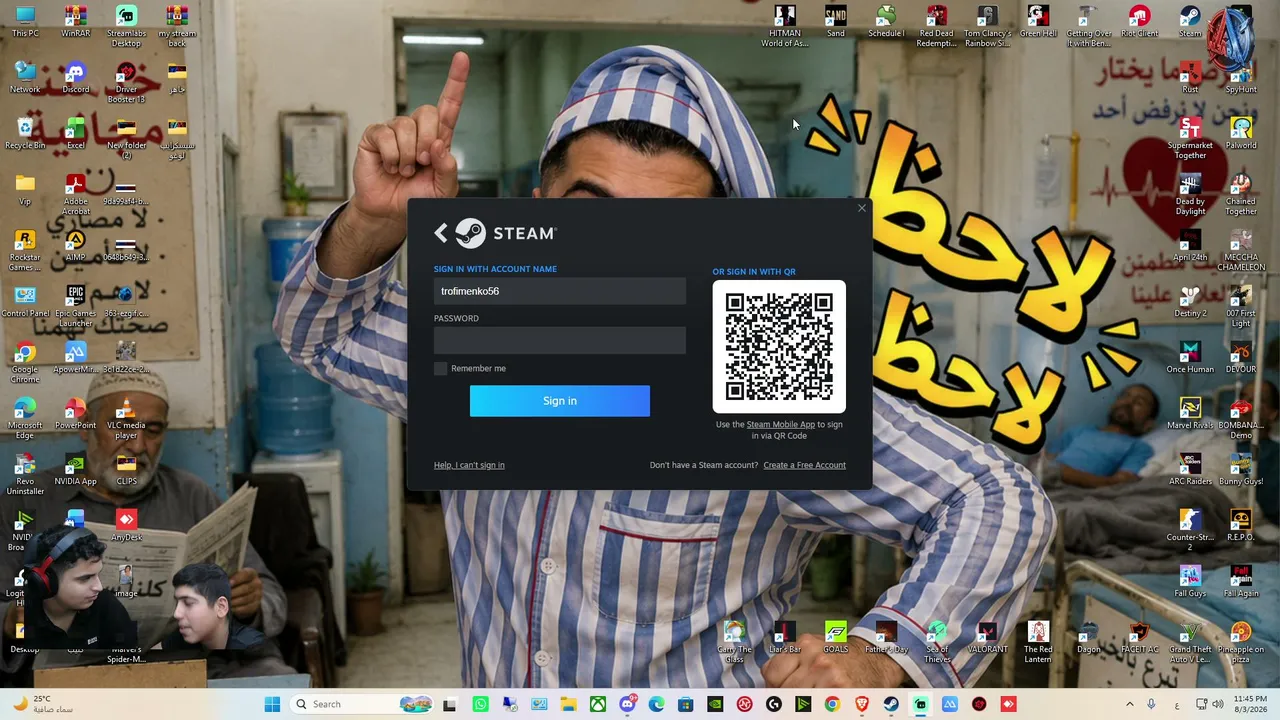Click the Steam sign-in QR code

point(779,346)
